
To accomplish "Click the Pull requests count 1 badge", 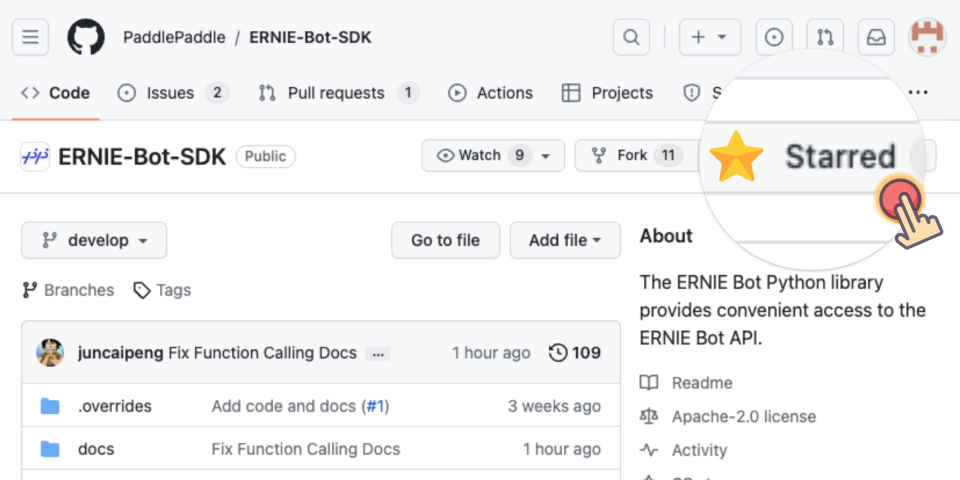I will [x=408, y=93].
